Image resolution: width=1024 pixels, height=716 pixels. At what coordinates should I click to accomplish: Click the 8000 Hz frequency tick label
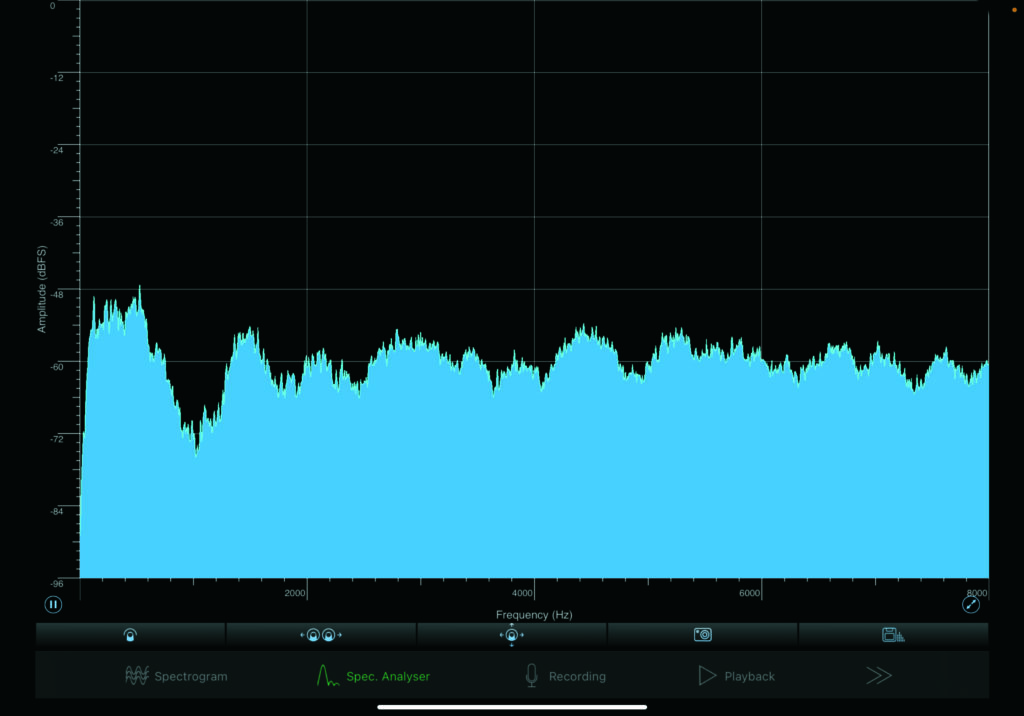(977, 593)
